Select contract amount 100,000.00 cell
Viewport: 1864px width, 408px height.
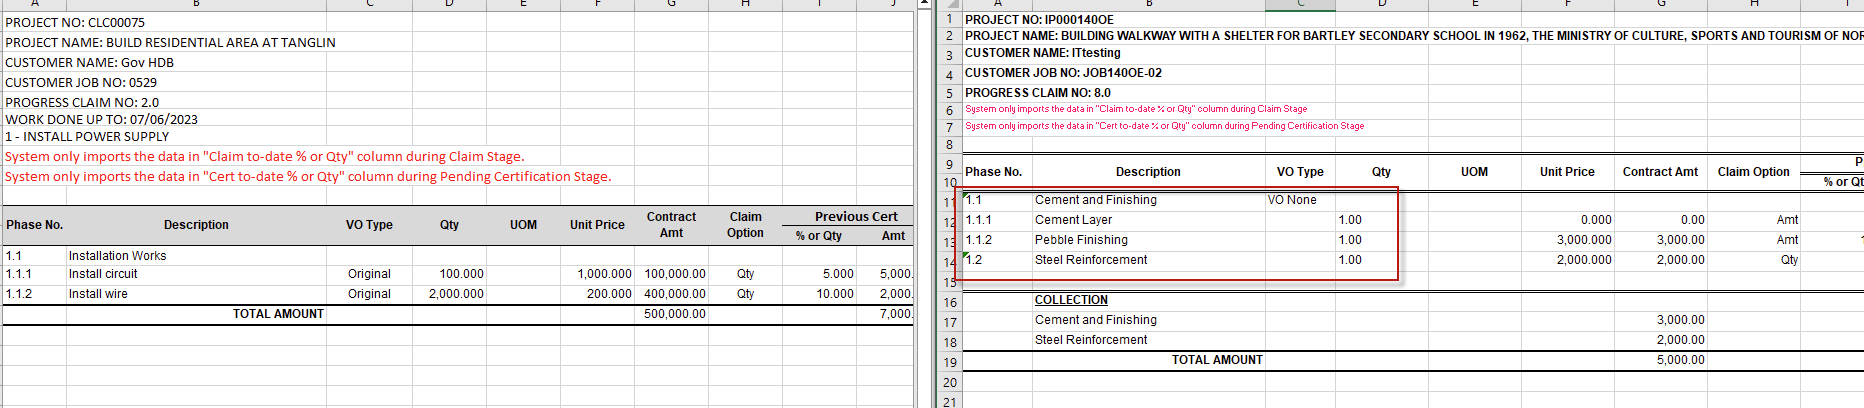[675, 274]
